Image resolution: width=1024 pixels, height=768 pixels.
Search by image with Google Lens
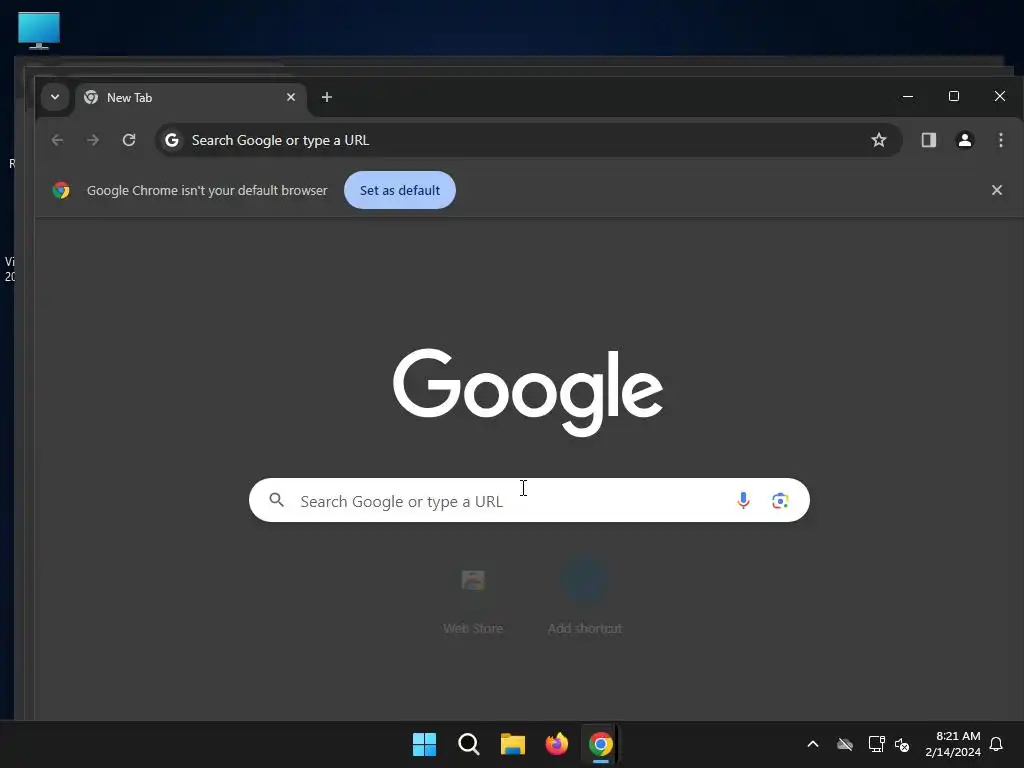click(x=780, y=501)
